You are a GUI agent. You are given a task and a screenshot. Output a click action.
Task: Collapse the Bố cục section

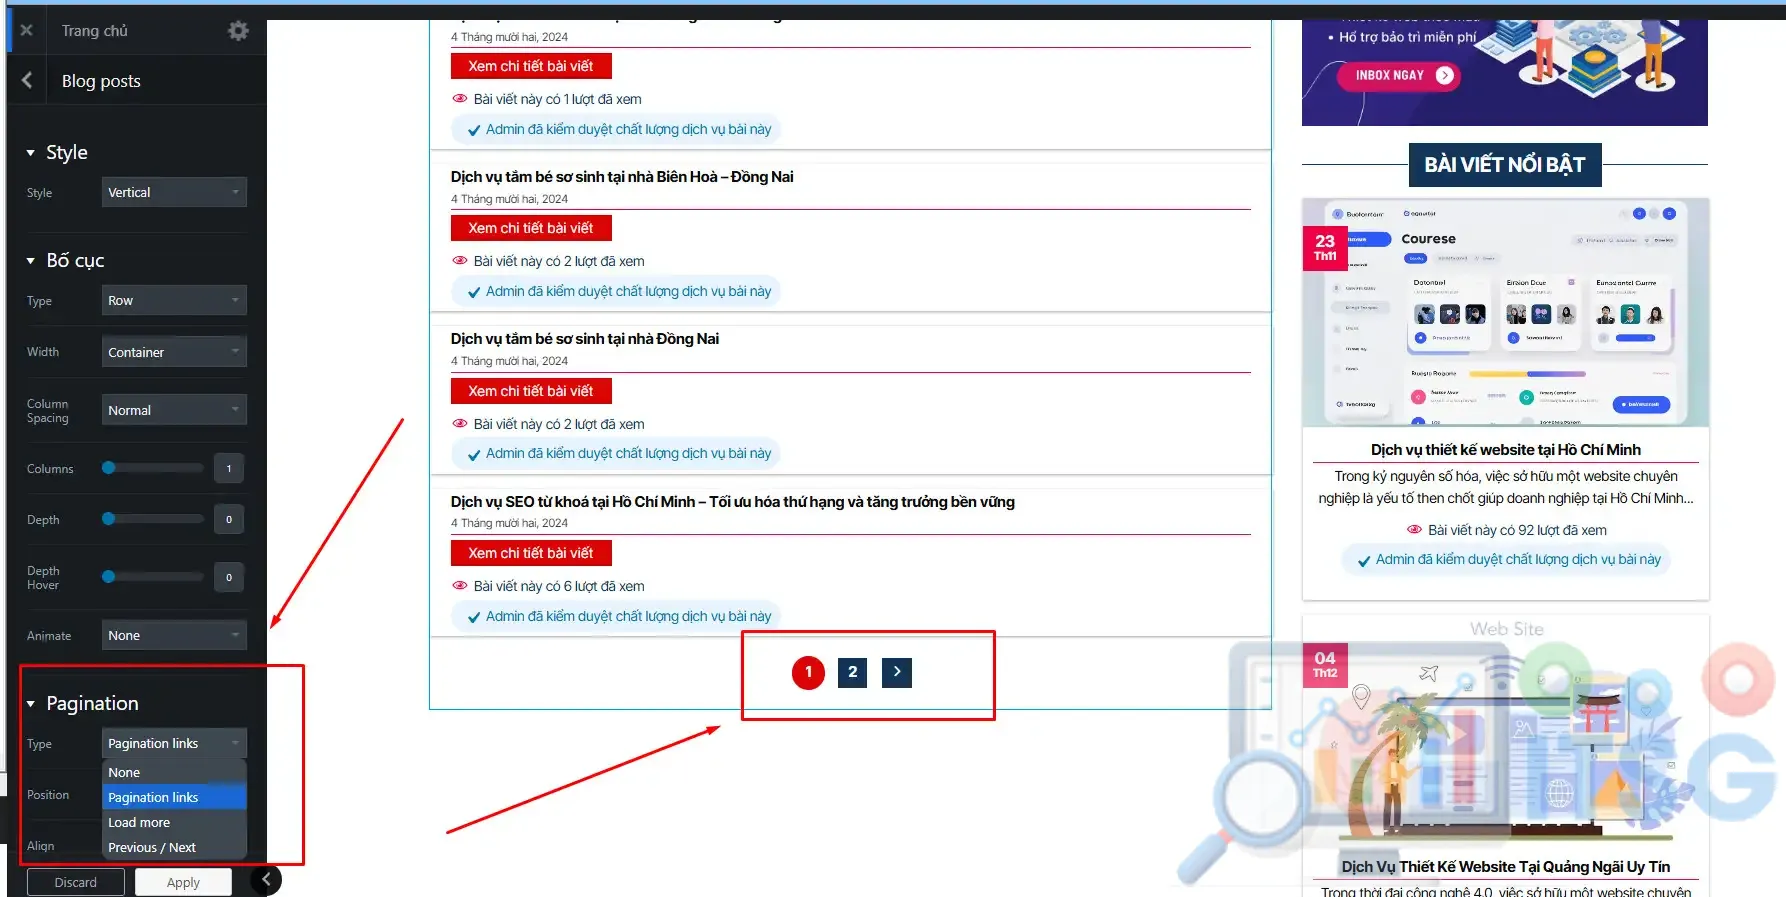click(x=31, y=261)
